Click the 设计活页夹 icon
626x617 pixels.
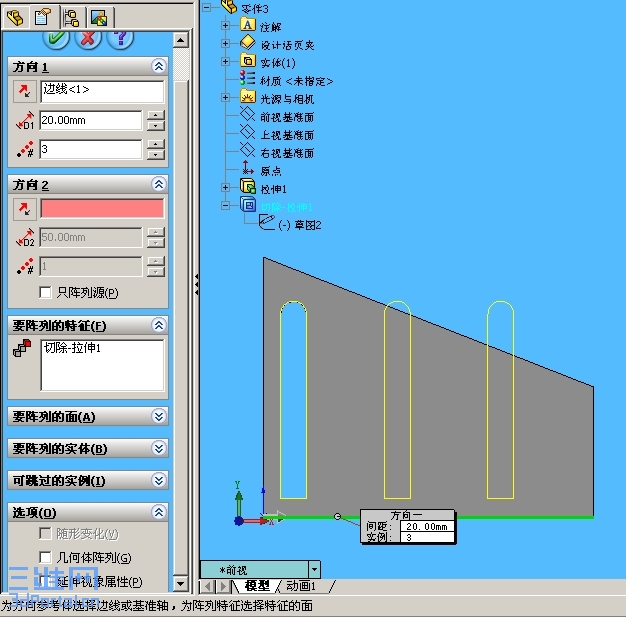click(x=248, y=42)
